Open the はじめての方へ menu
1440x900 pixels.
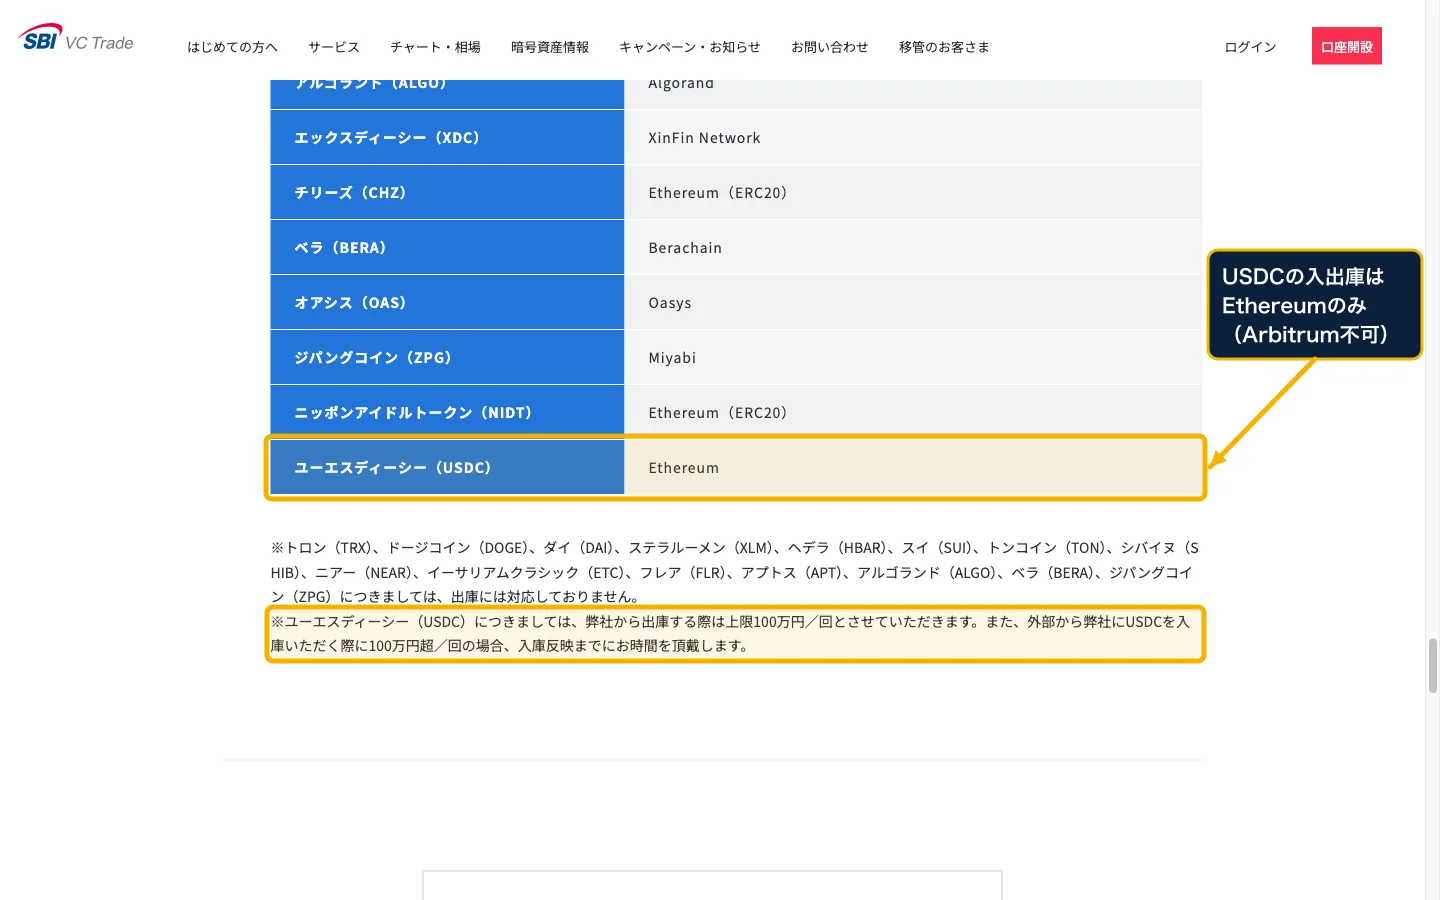(233, 47)
